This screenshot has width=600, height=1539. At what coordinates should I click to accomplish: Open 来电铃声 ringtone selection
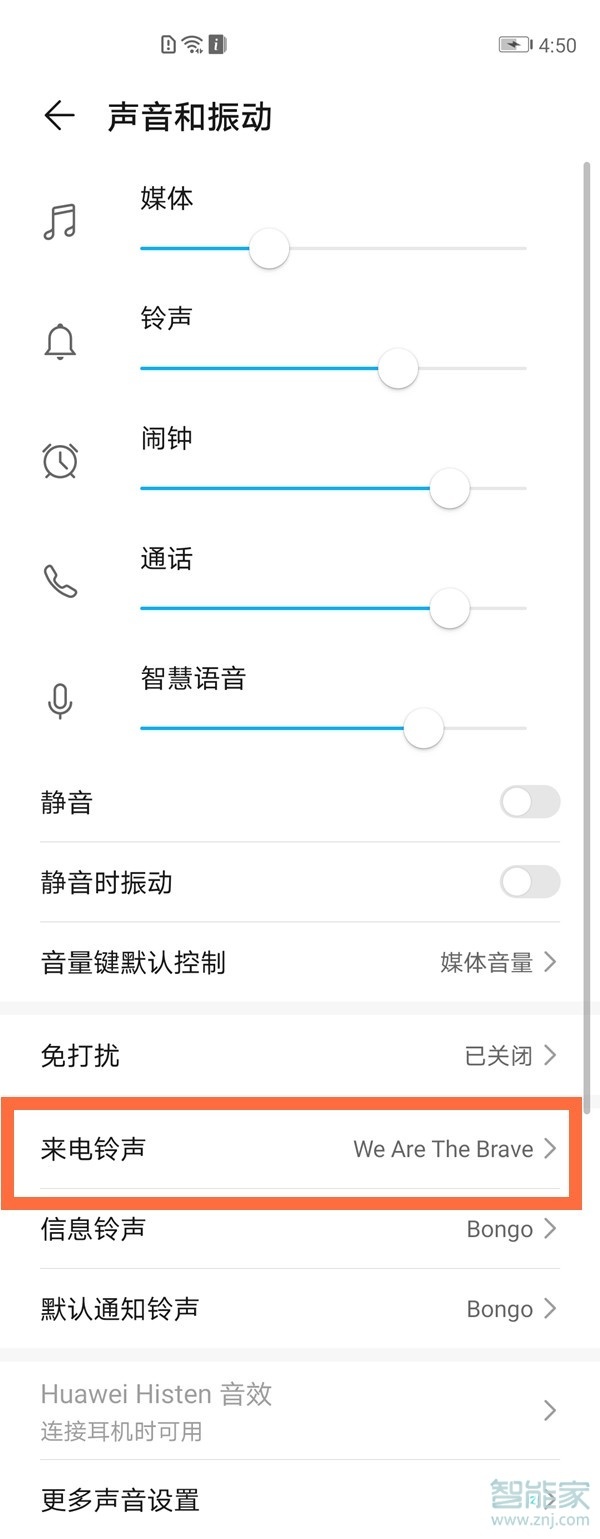point(300,1149)
